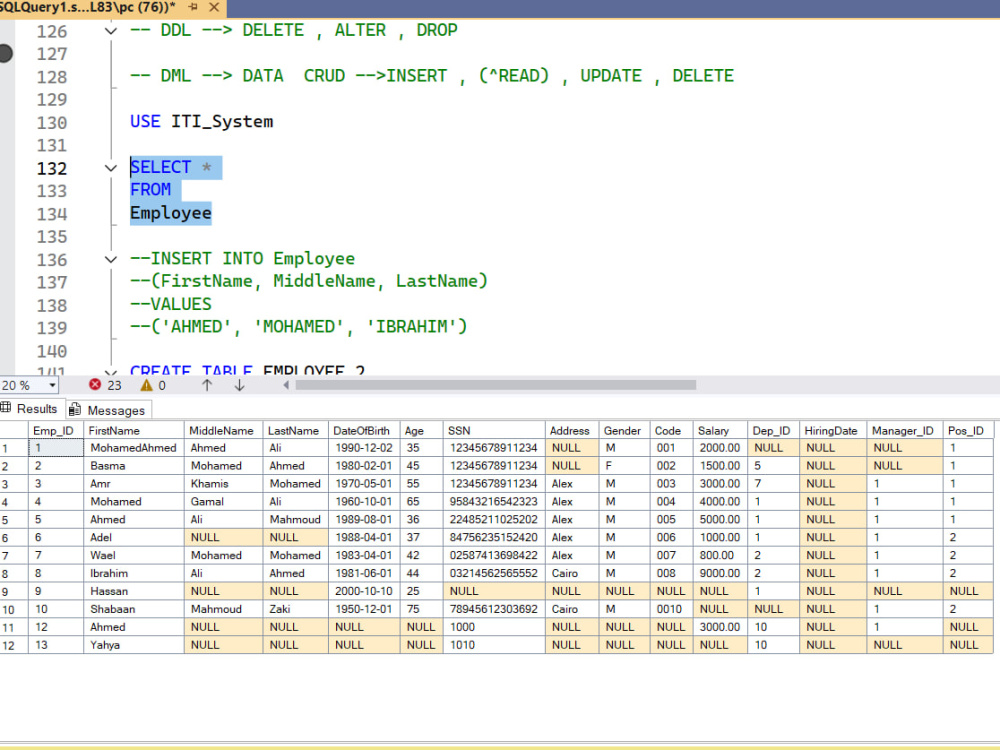
Task: Go to previous issue with up arrow
Action: pyautogui.click(x=207, y=385)
